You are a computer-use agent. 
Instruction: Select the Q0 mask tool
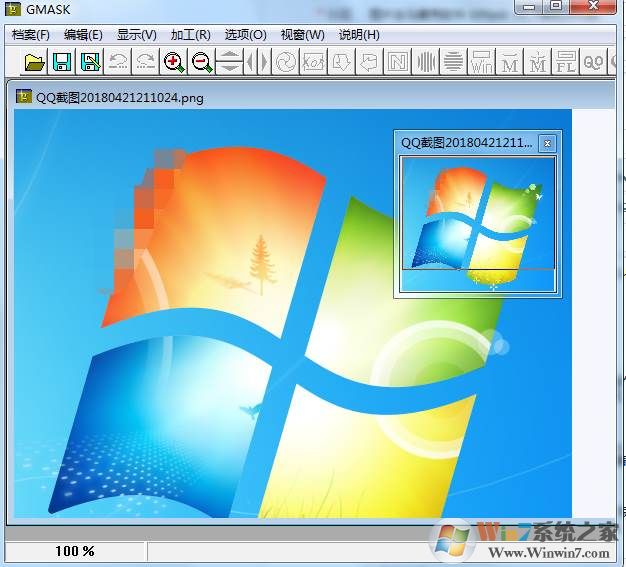pyautogui.click(x=593, y=62)
